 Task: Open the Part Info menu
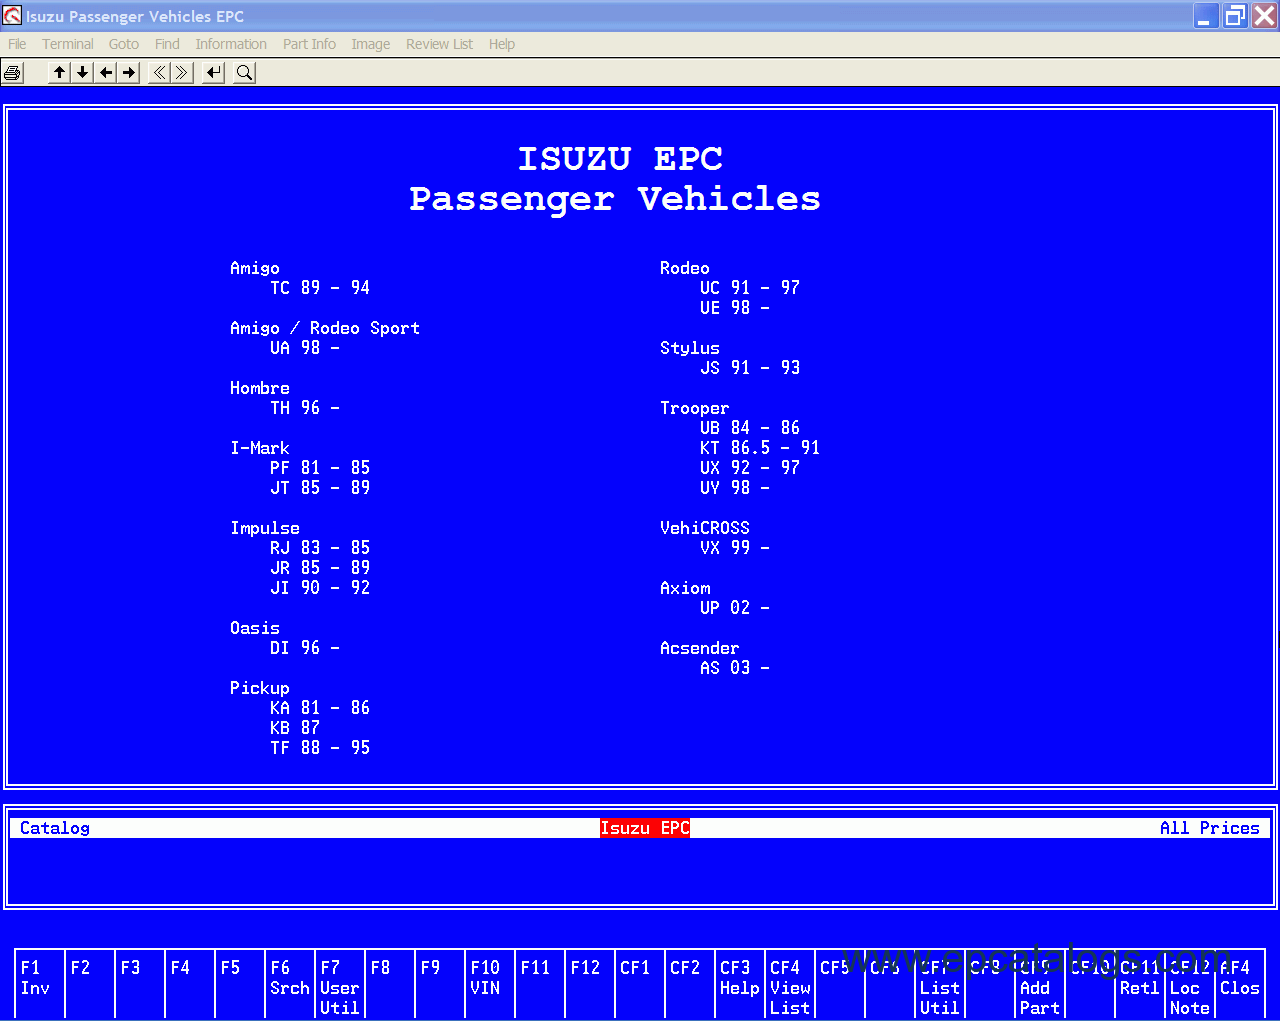[309, 44]
